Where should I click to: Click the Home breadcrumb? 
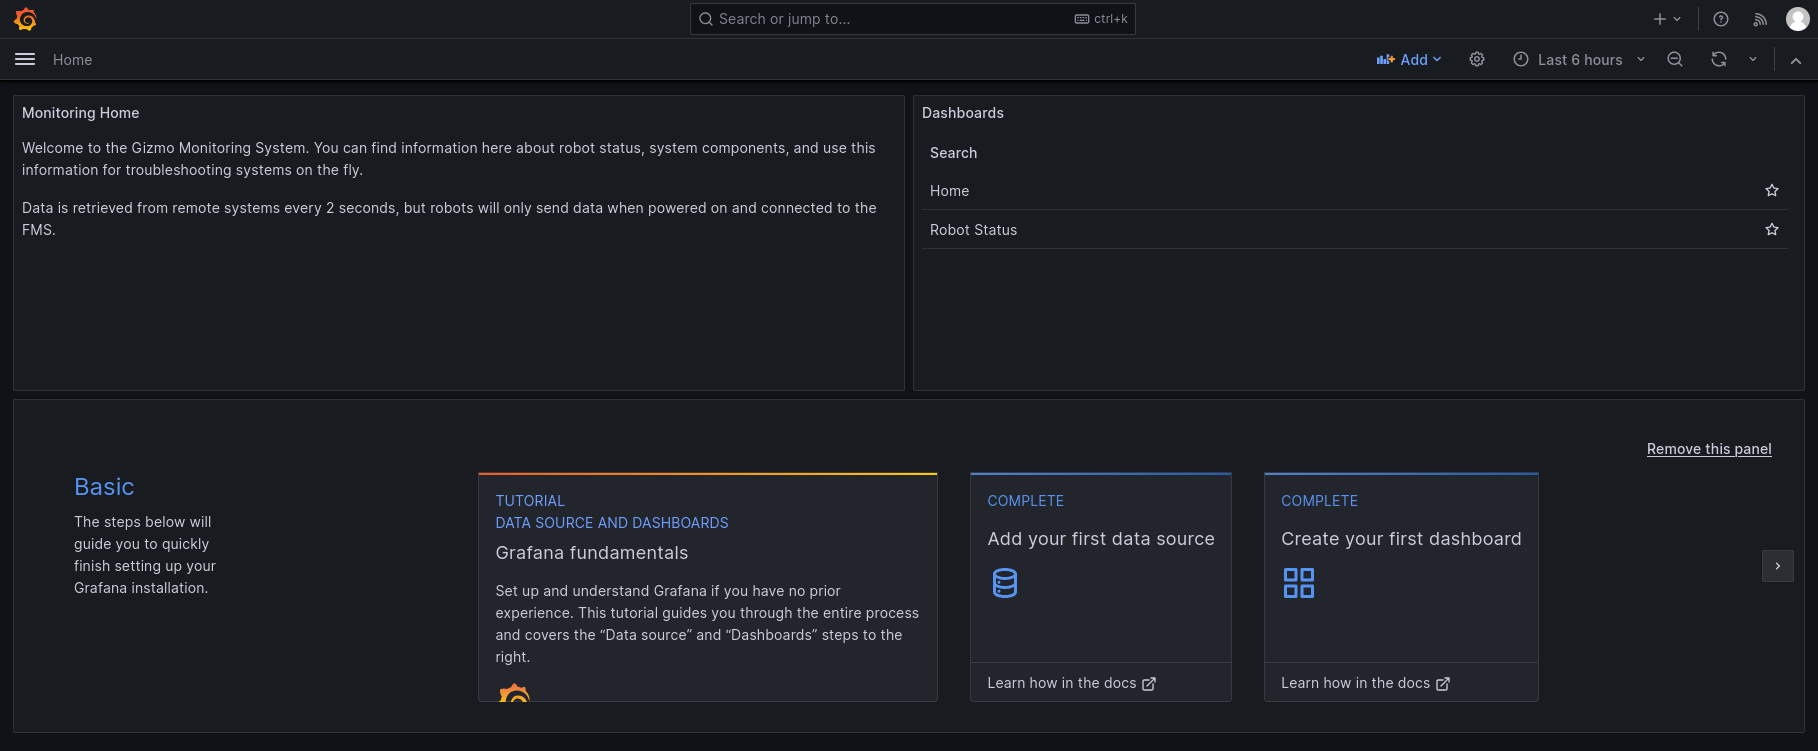pyautogui.click(x=72, y=60)
